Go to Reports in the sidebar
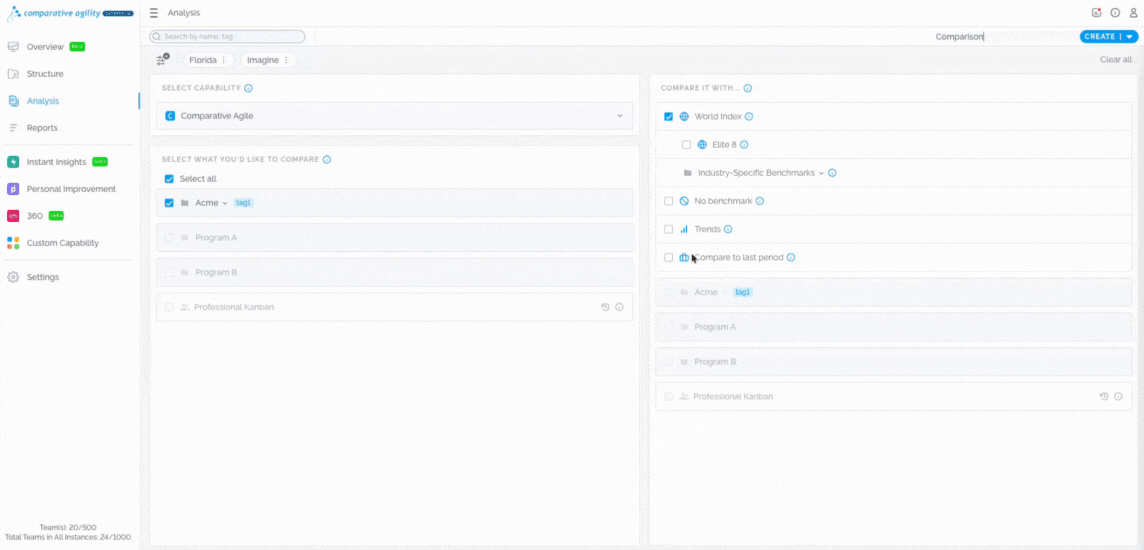This screenshot has height=550, width=1144. (42, 128)
